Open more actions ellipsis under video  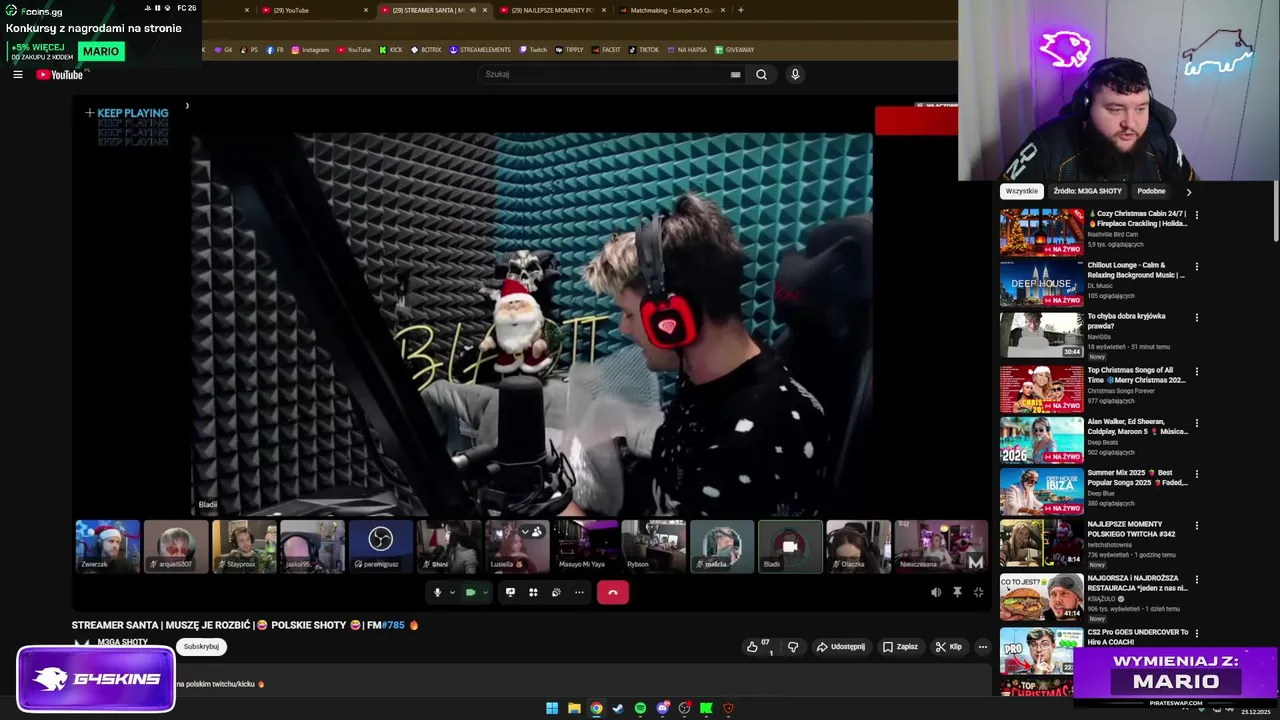click(x=982, y=647)
